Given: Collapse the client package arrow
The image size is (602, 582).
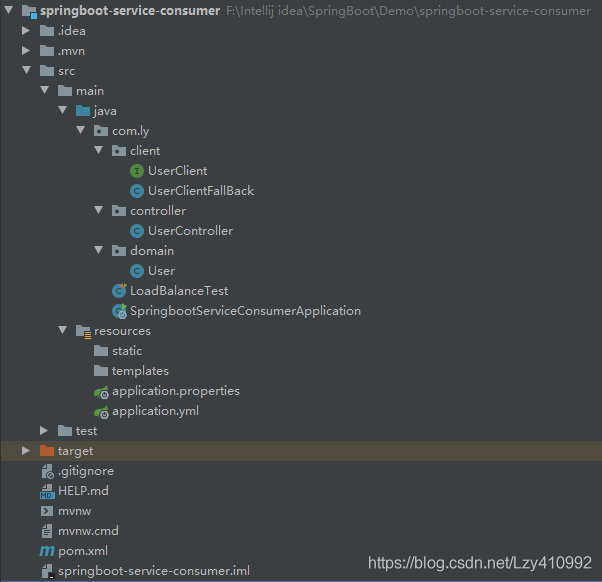Looking at the screenshot, I should 99,150.
